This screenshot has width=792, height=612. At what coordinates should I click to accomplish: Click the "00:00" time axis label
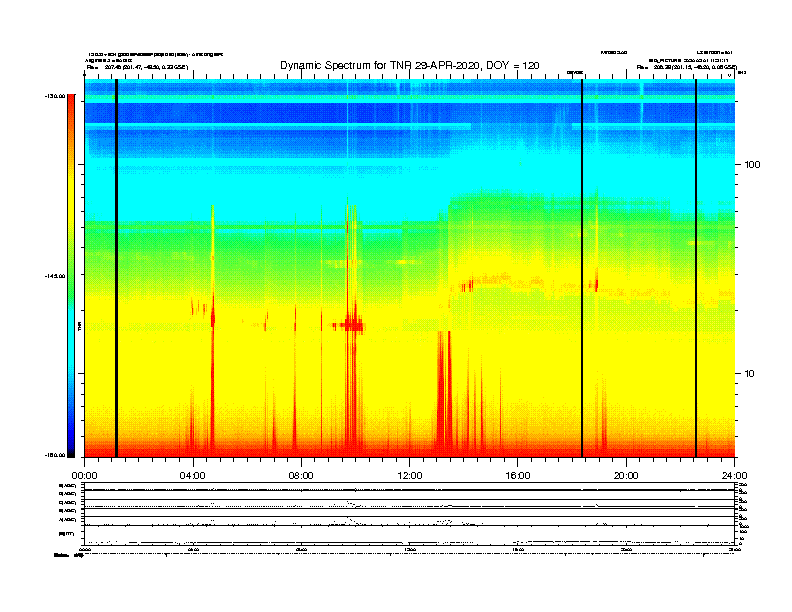(84, 476)
